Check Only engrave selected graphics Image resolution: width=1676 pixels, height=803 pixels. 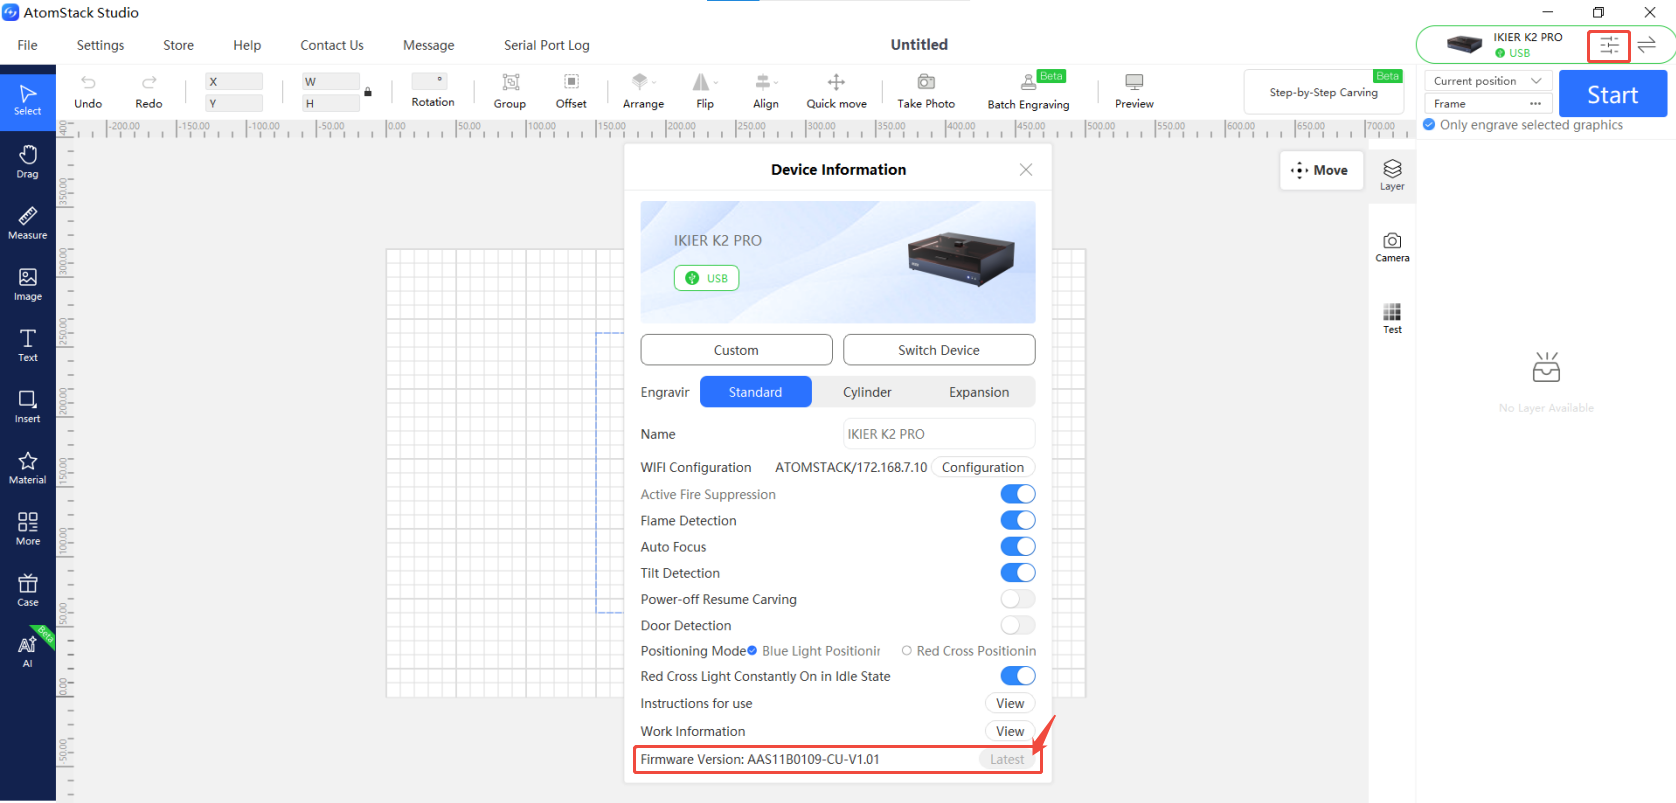pos(1430,125)
